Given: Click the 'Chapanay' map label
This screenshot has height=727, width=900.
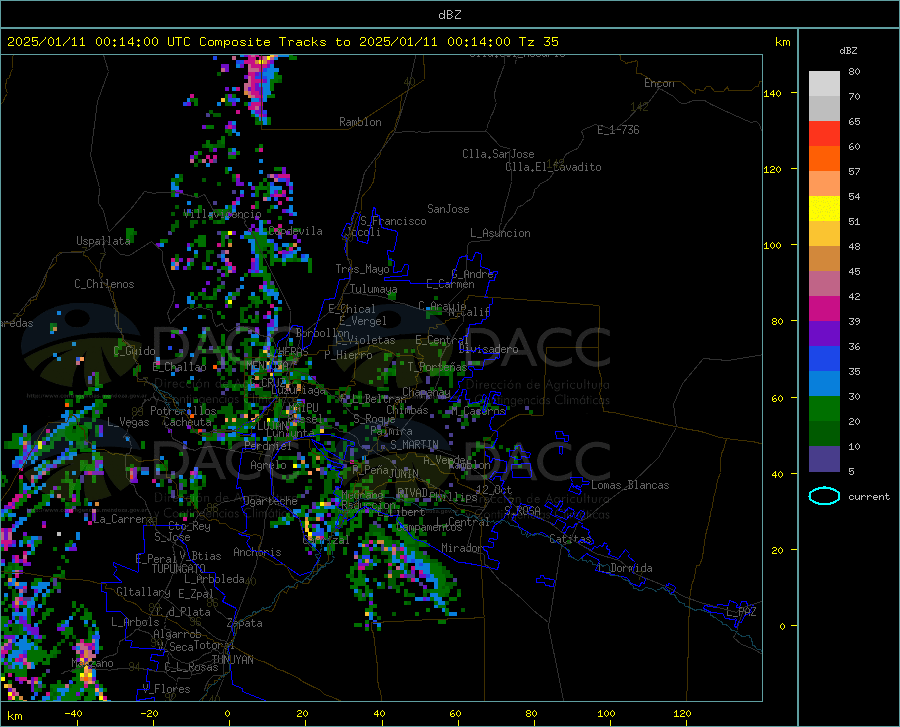Looking at the screenshot, I should pos(426,392).
